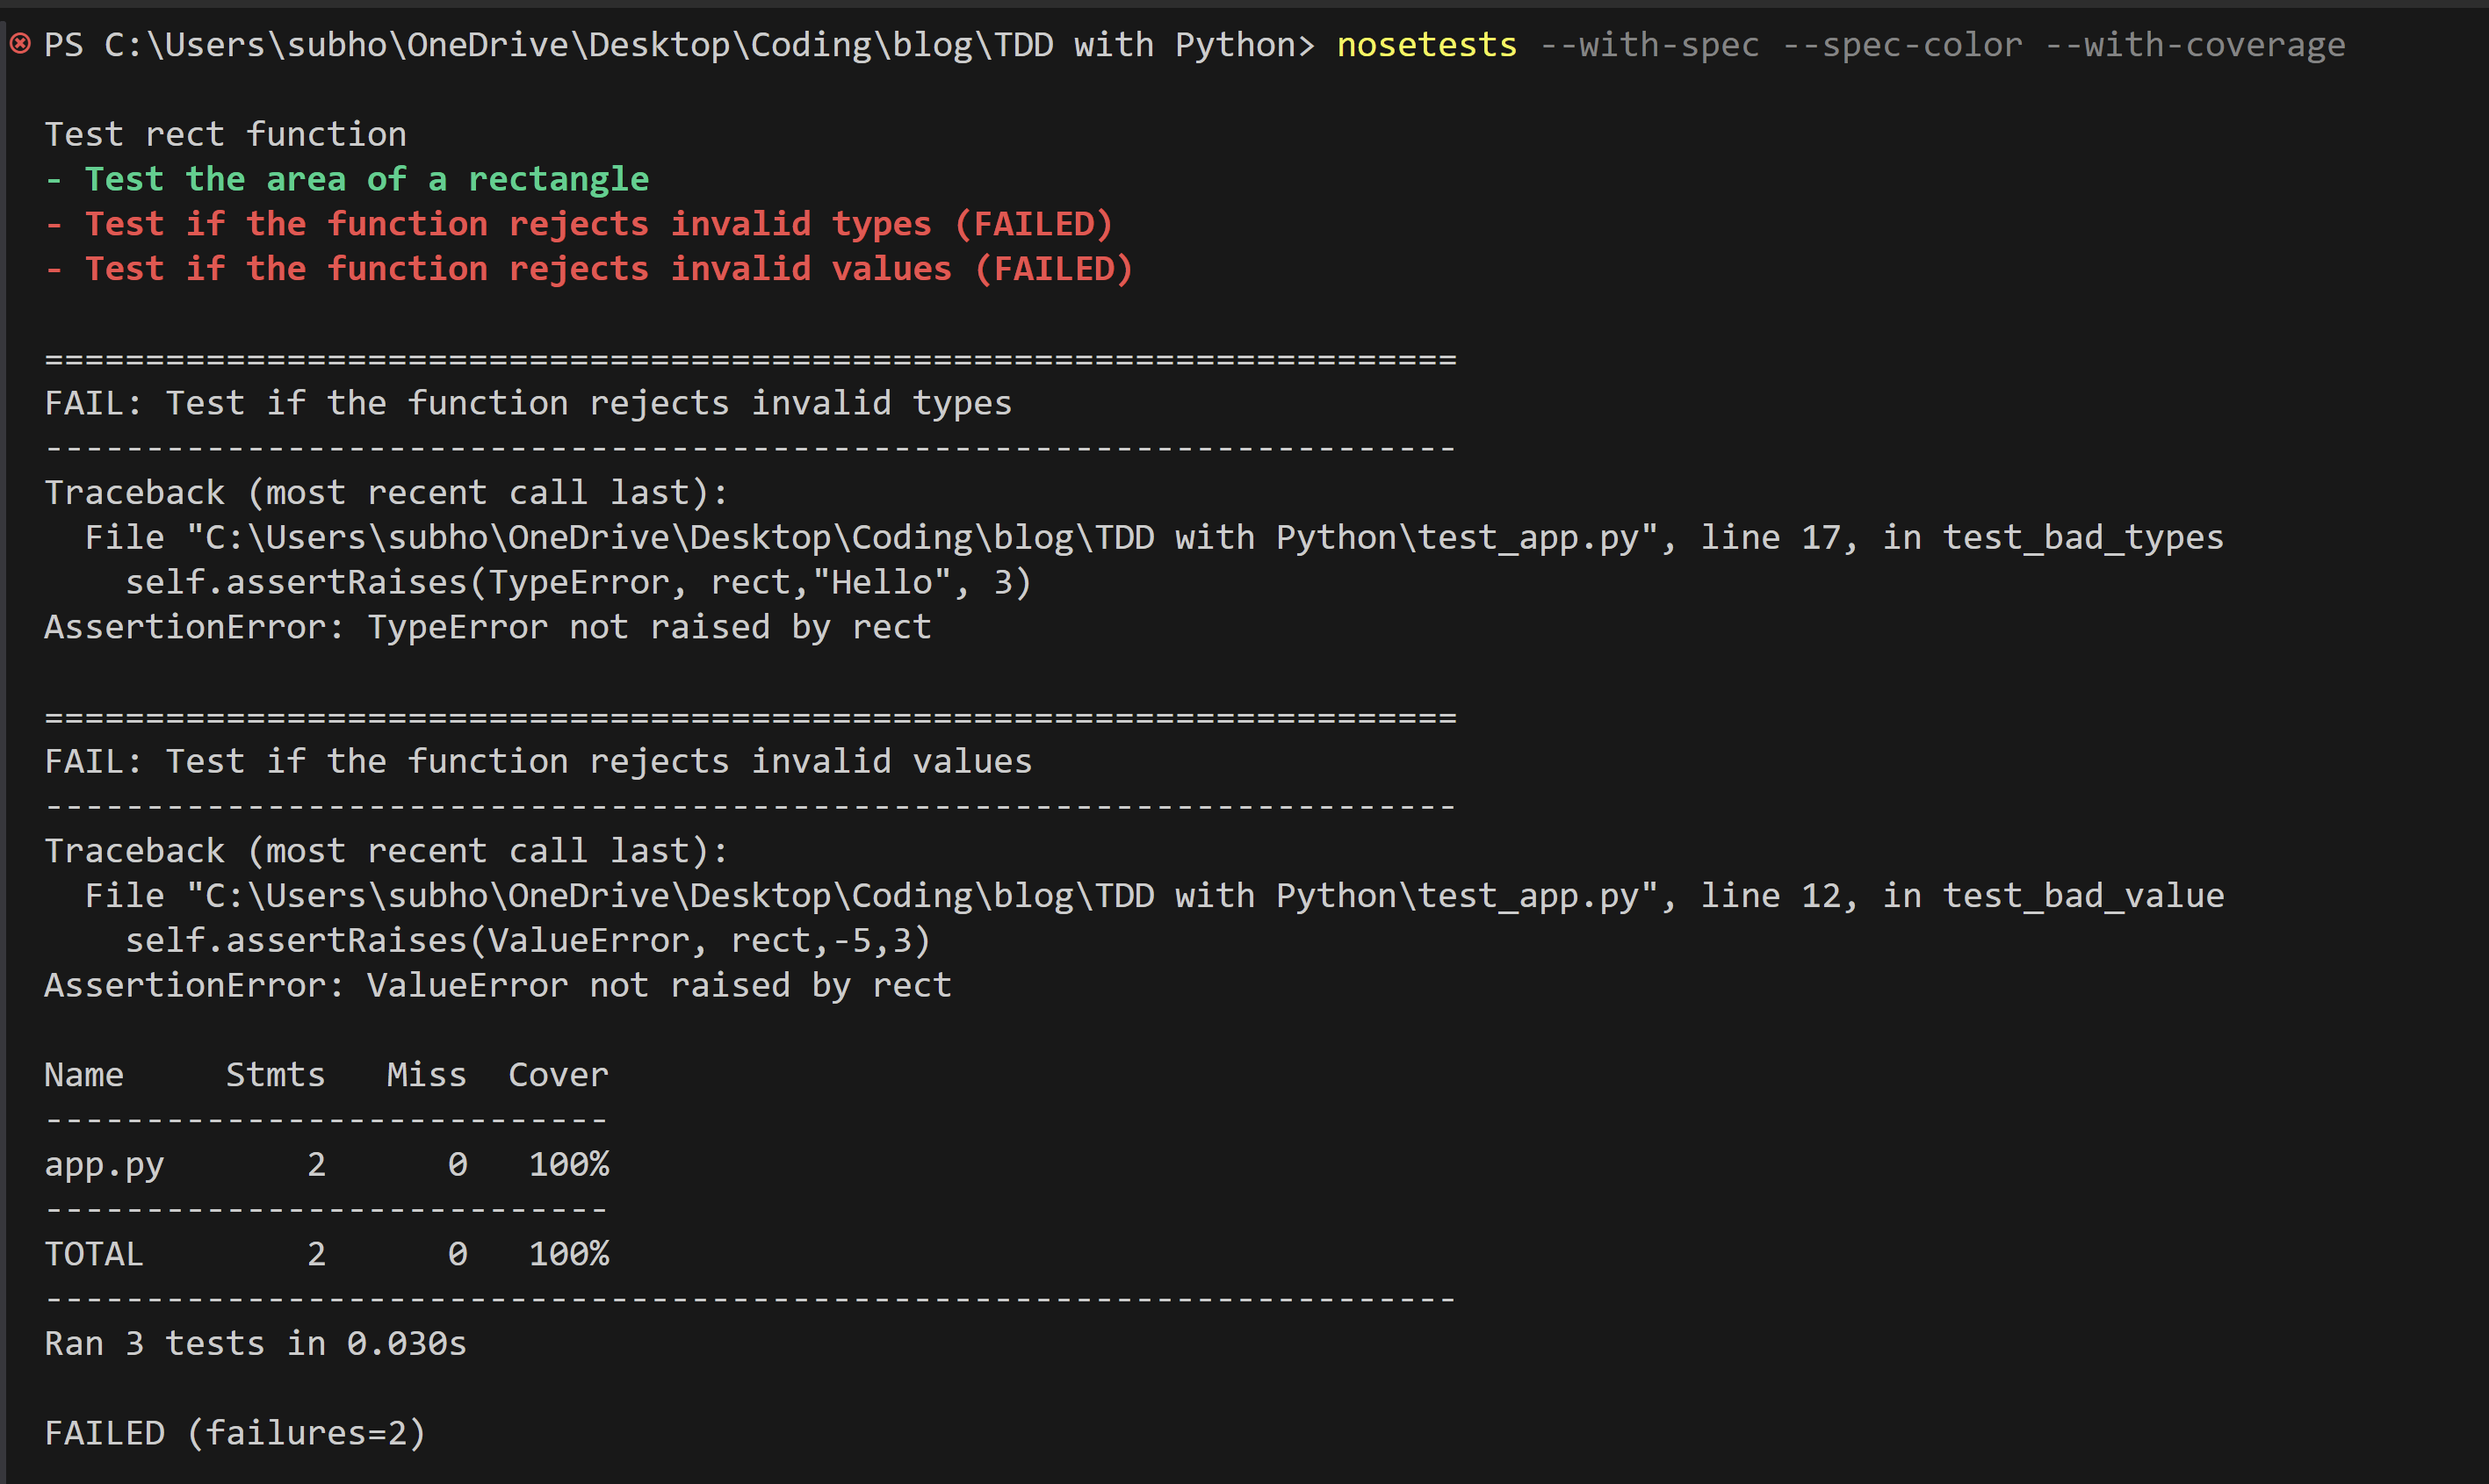Viewport: 2489px width, 1484px height.
Task: Select the ValueError AssertionError message
Action: (497, 984)
